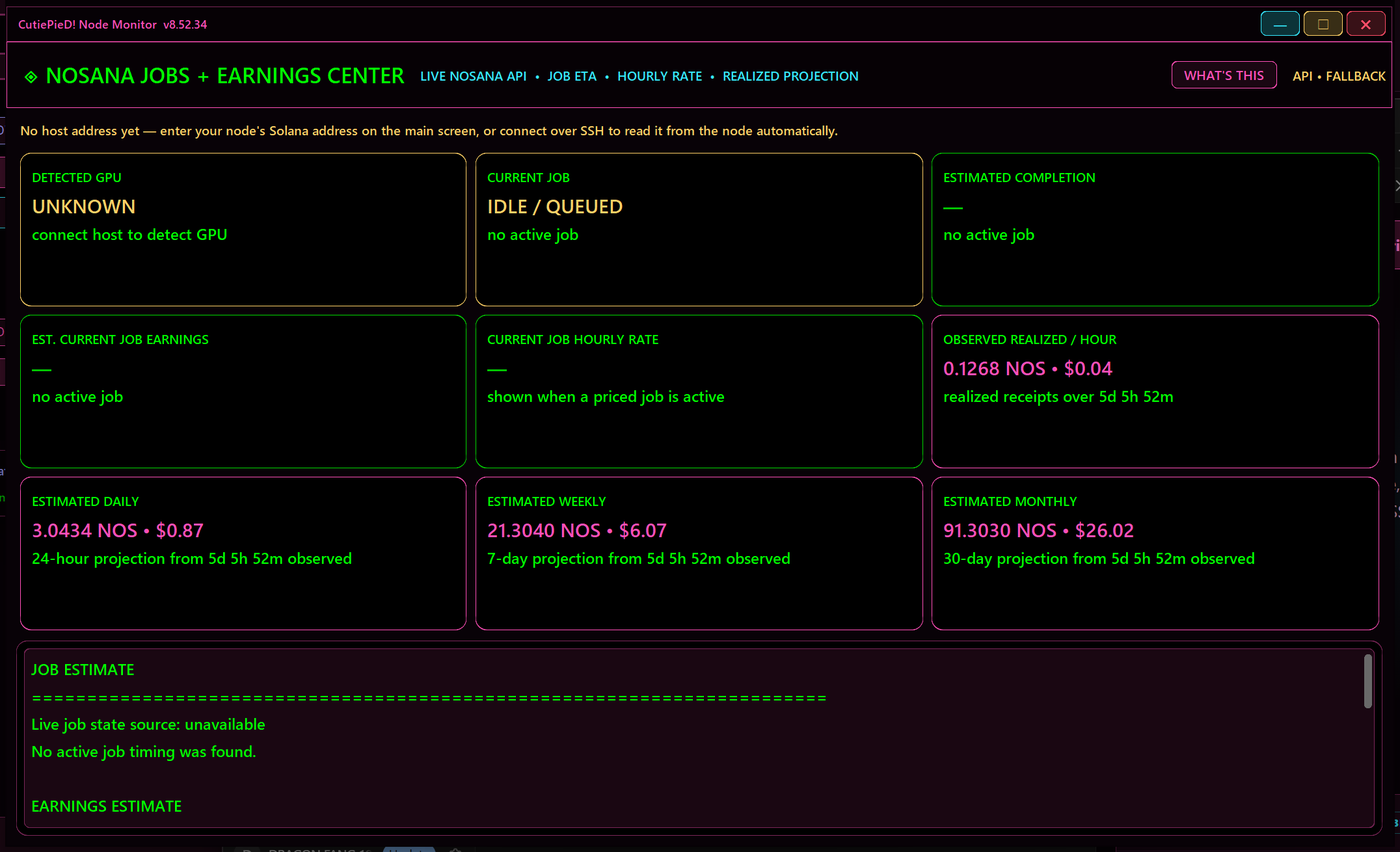
Task: Maximize the CutiePieD Node Monitor window
Action: (x=1323, y=24)
